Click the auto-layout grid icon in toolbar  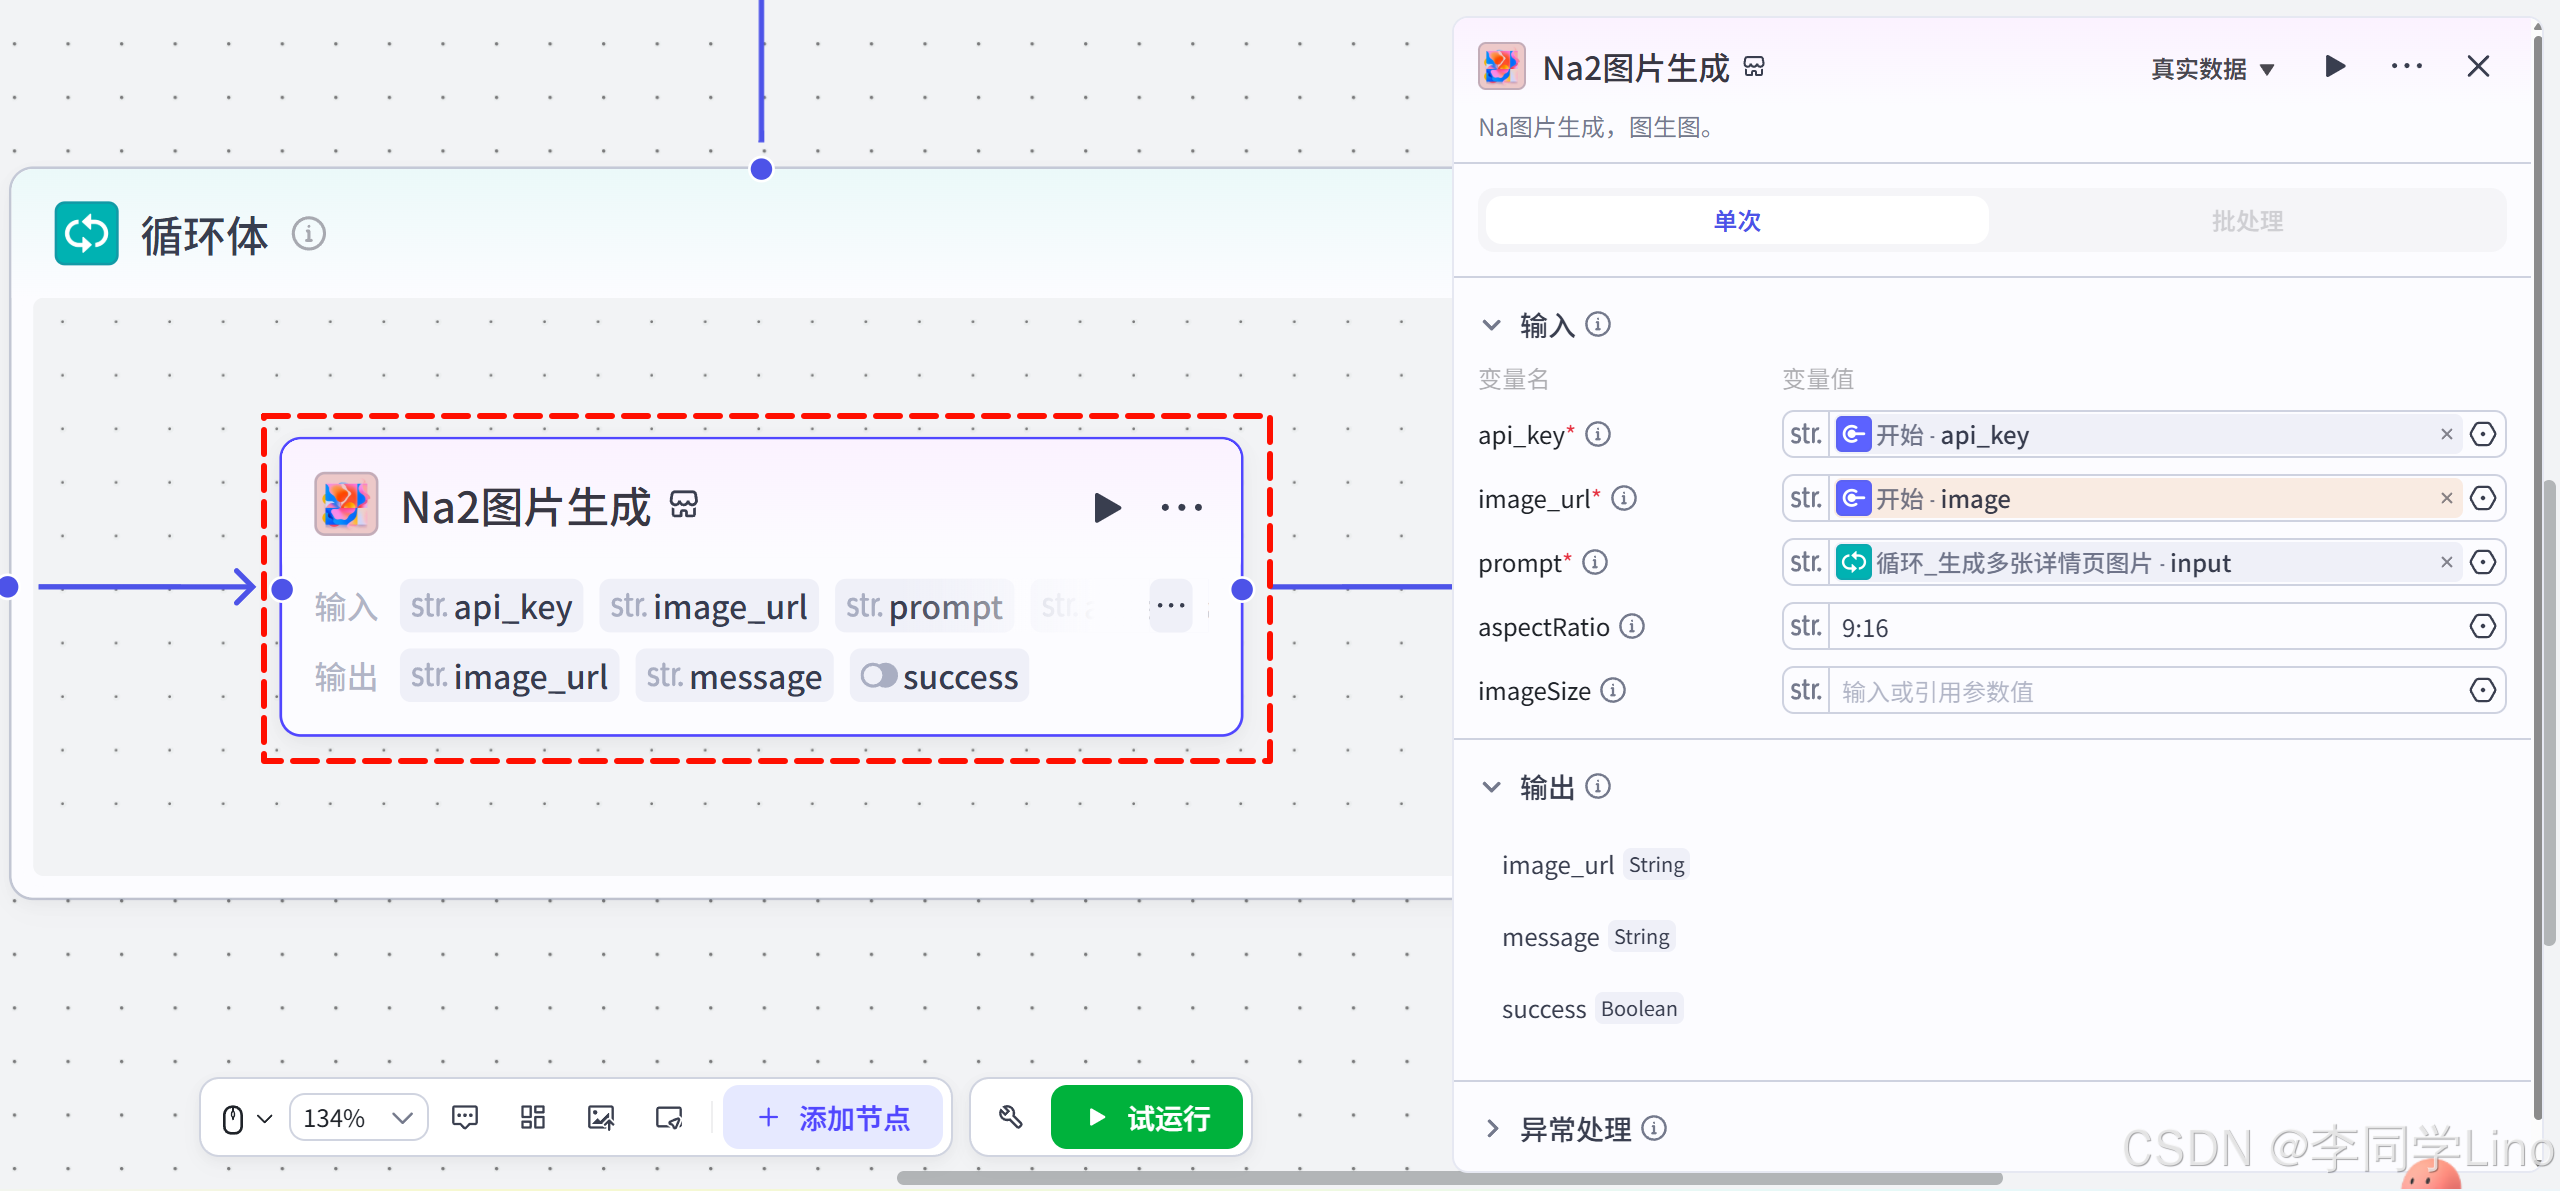coord(533,1117)
